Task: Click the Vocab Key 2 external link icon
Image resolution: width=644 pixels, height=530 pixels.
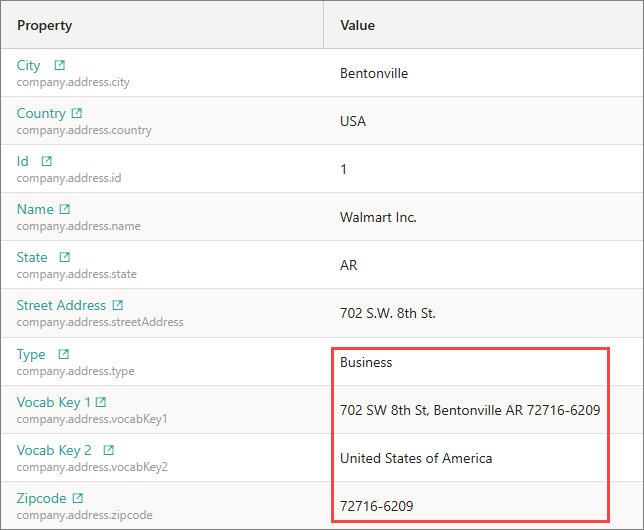Action: [109, 450]
